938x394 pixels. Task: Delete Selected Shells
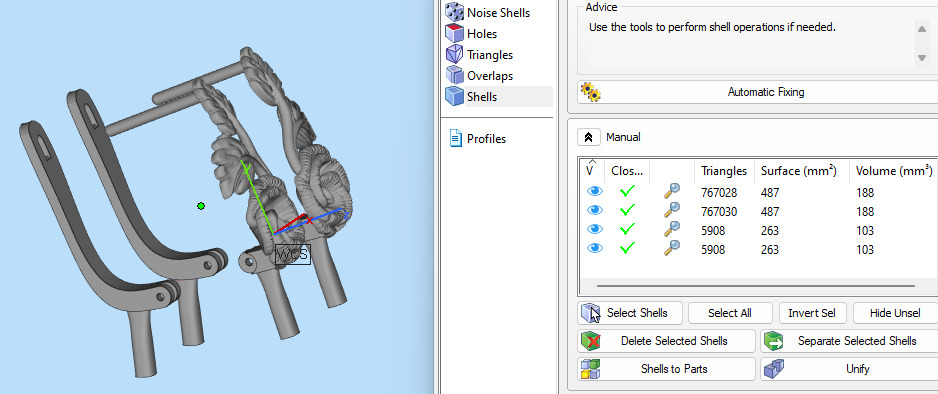pyautogui.click(x=666, y=341)
